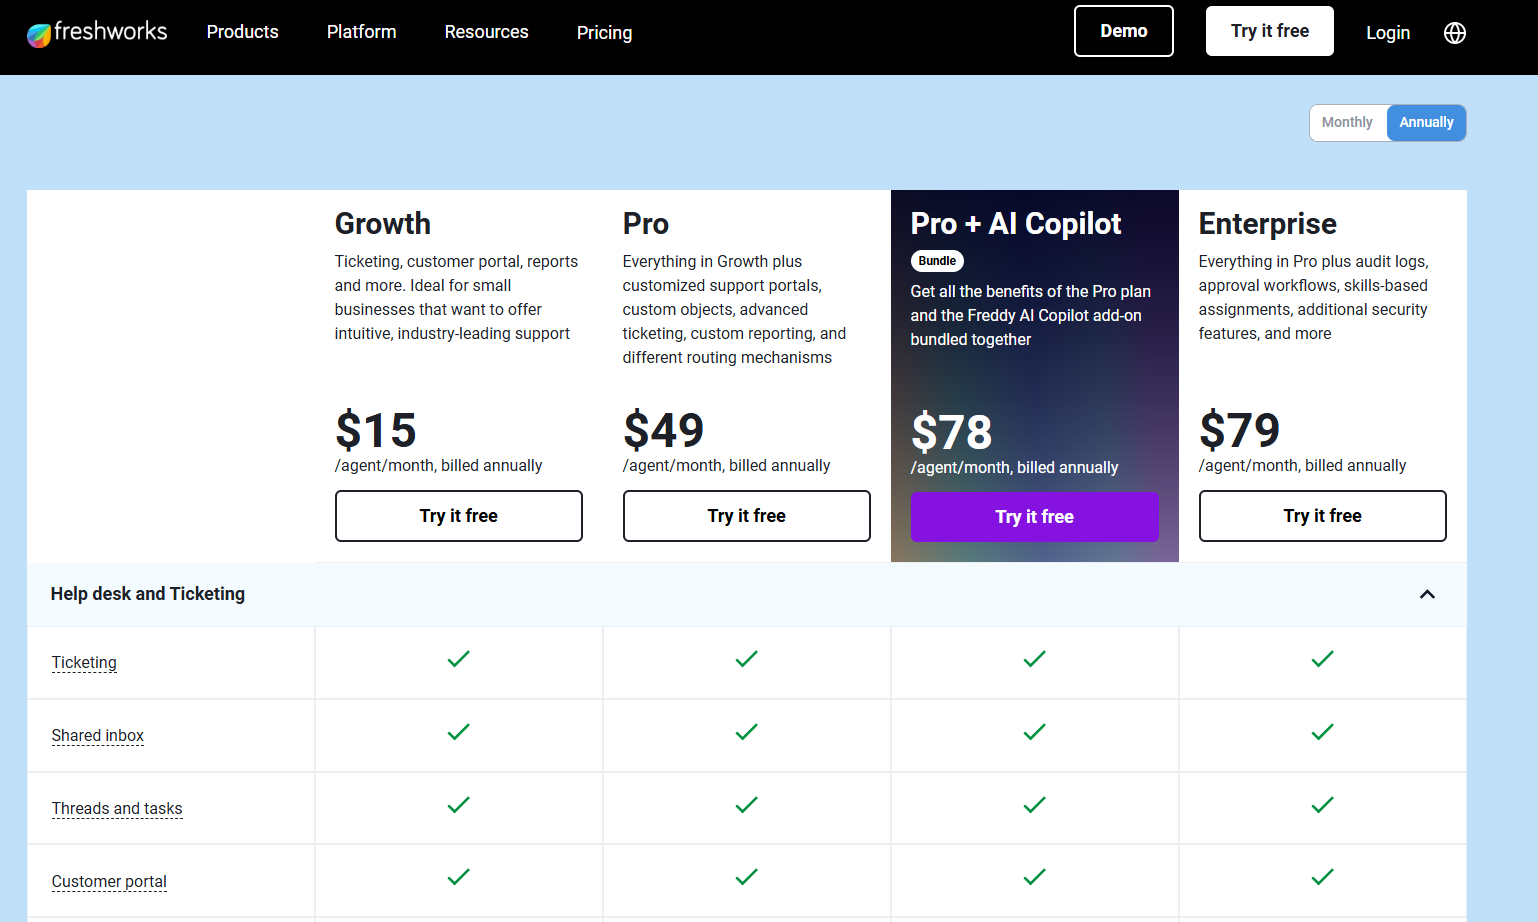Screen dimensions: 1538x922
Task: Start the Pro + AI Copilot free trial
Action: click(1034, 517)
